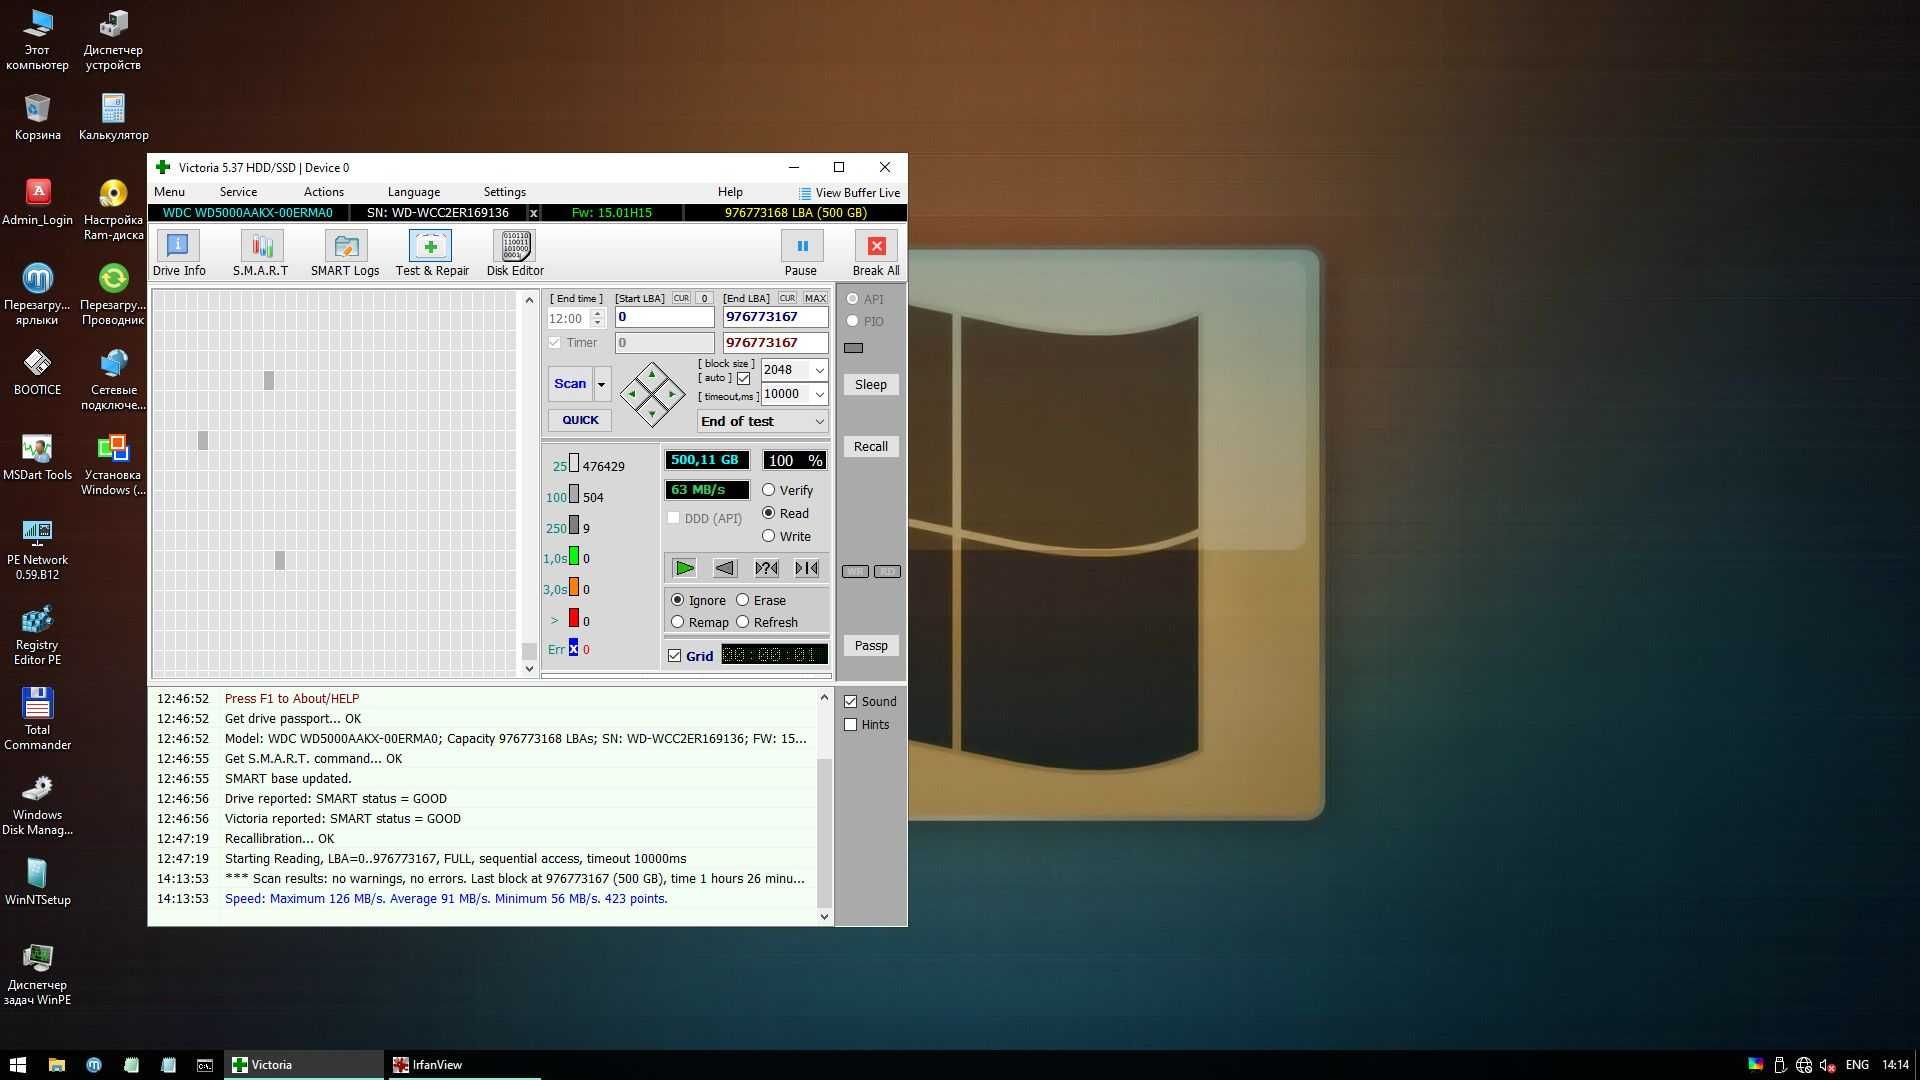Open This Computer desktop icon
The height and width of the screenshot is (1080, 1920).
point(37,40)
